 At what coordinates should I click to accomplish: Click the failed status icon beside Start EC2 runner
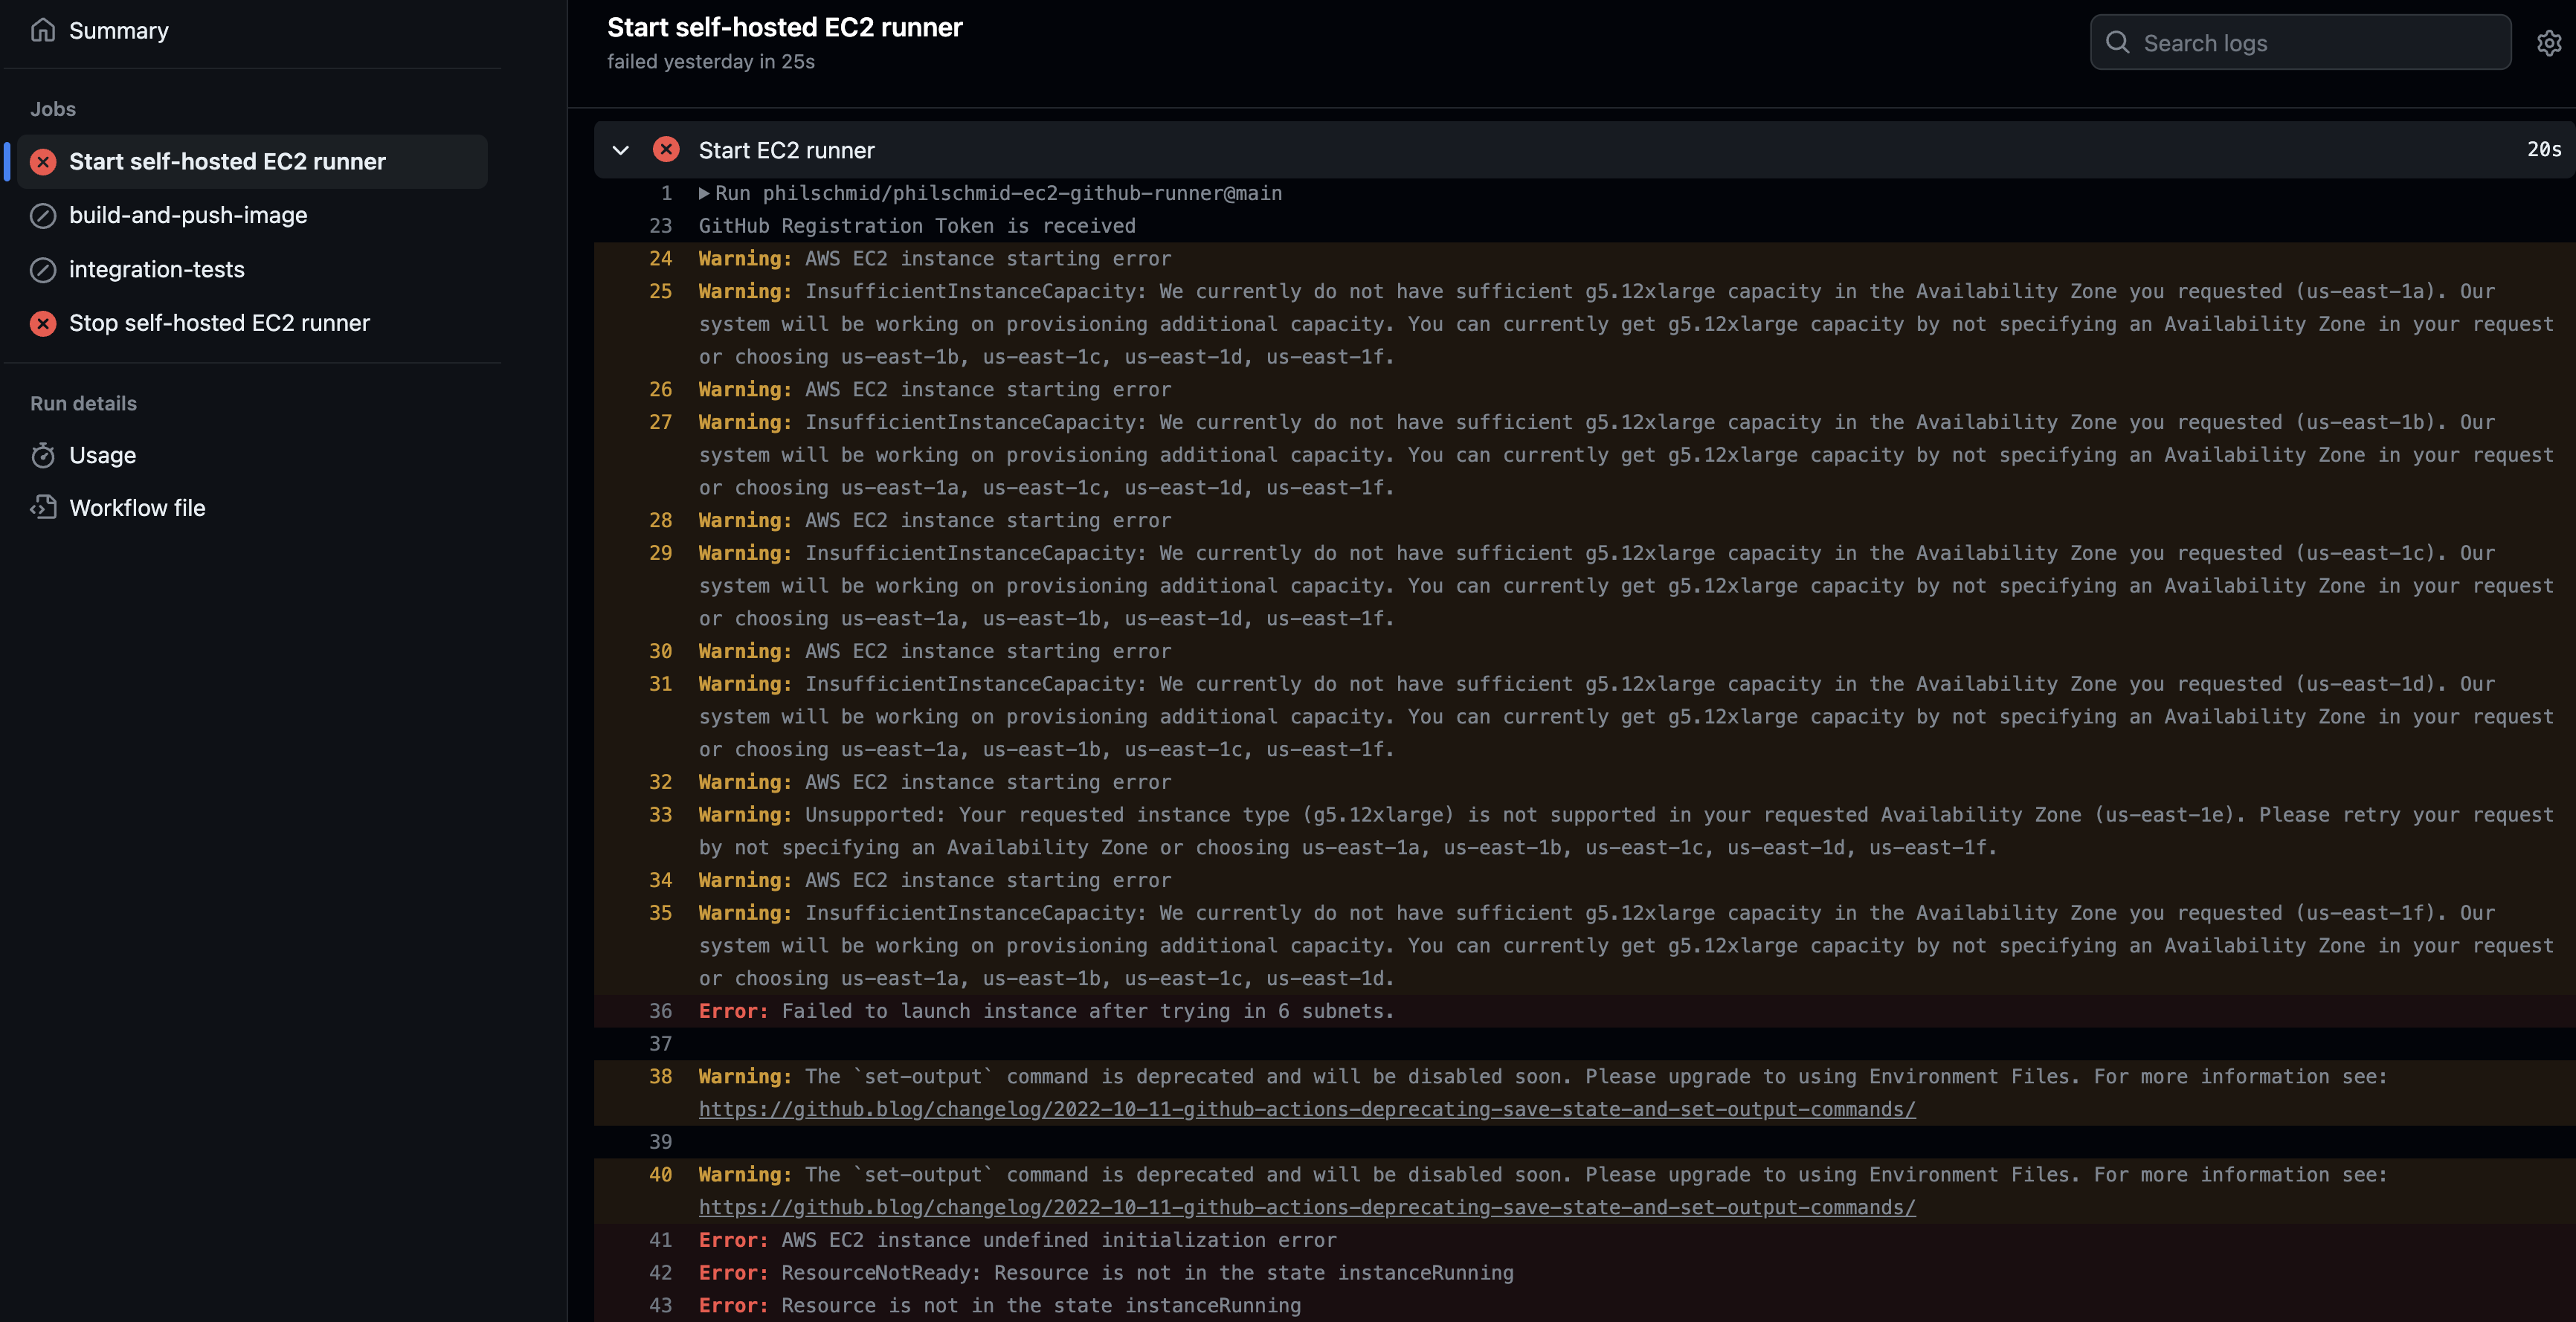pos(666,149)
